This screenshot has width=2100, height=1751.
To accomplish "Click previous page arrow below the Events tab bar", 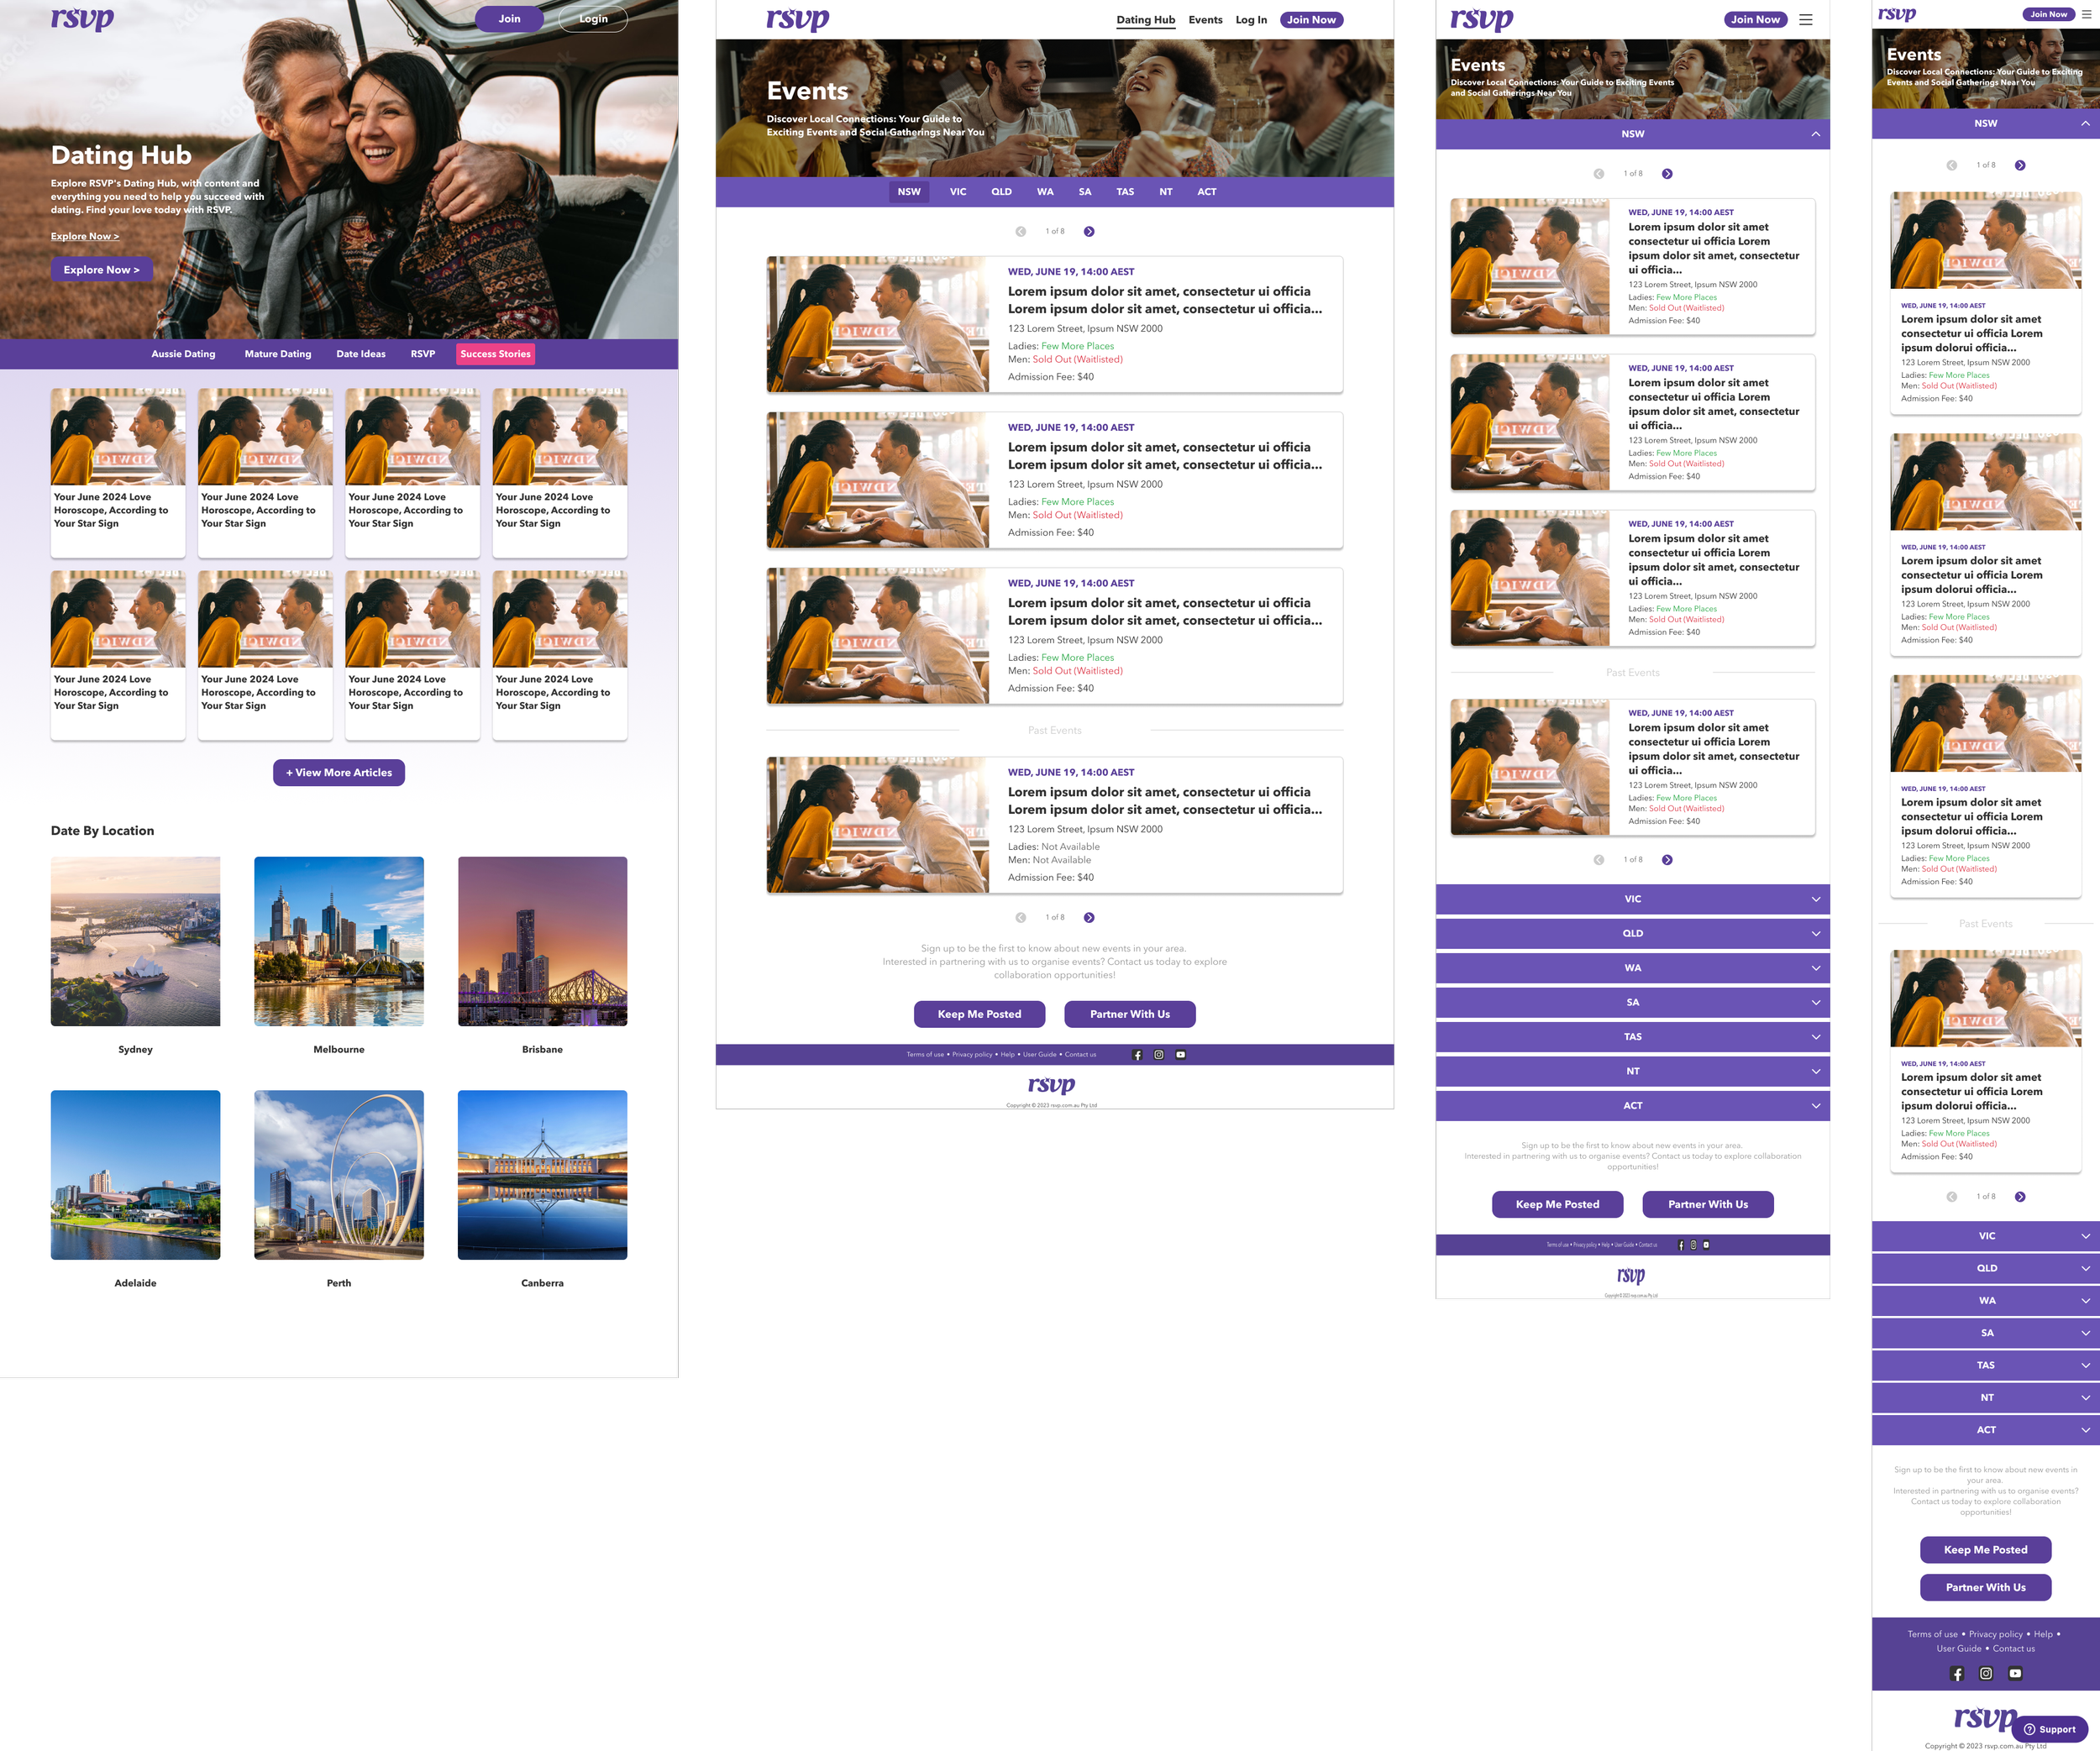I will click(1020, 232).
